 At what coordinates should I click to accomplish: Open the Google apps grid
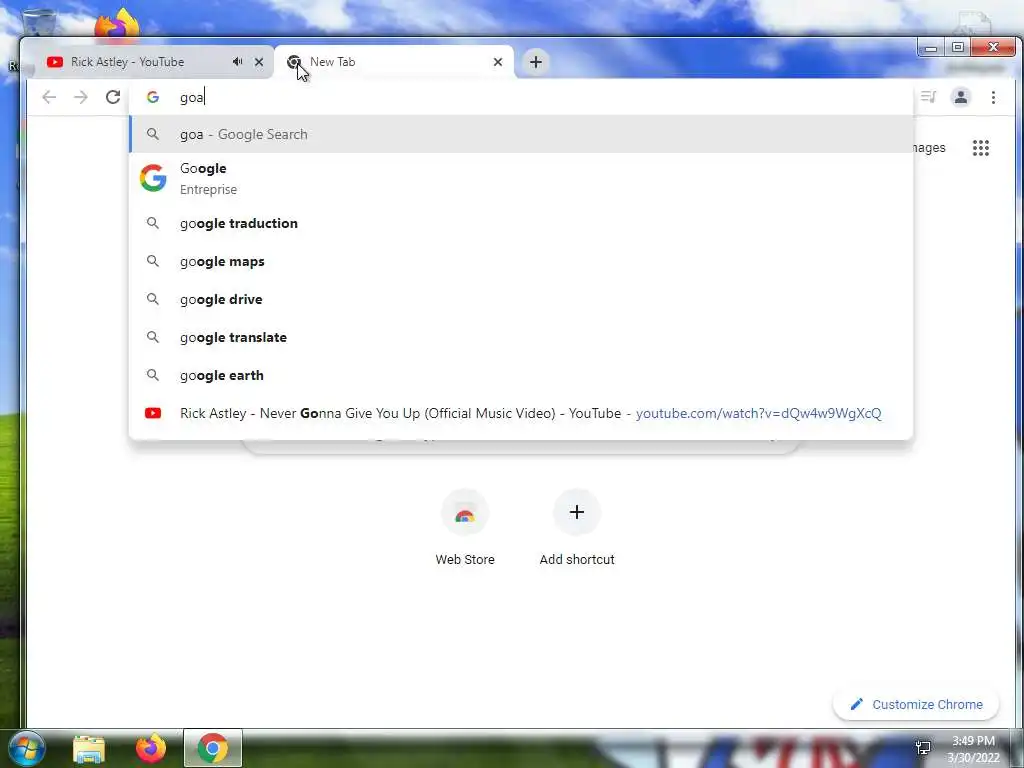pyautogui.click(x=980, y=148)
